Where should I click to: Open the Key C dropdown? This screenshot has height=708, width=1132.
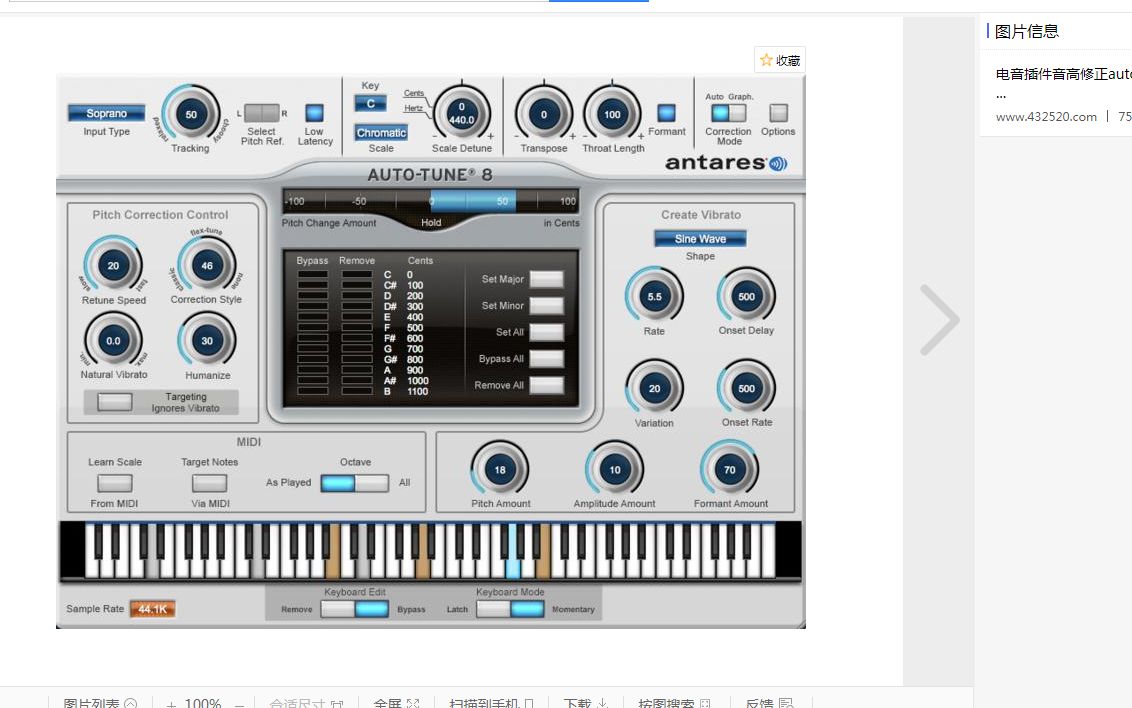tap(370, 104)
